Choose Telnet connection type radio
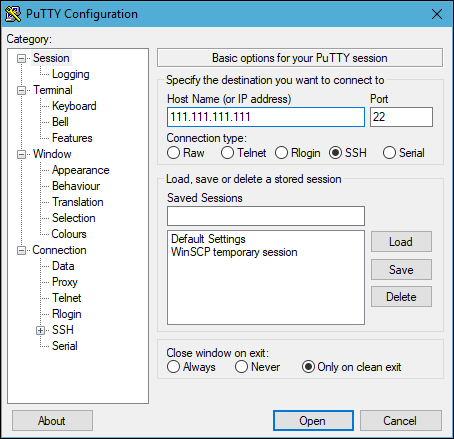454x439 pixels. click(243, 153)
